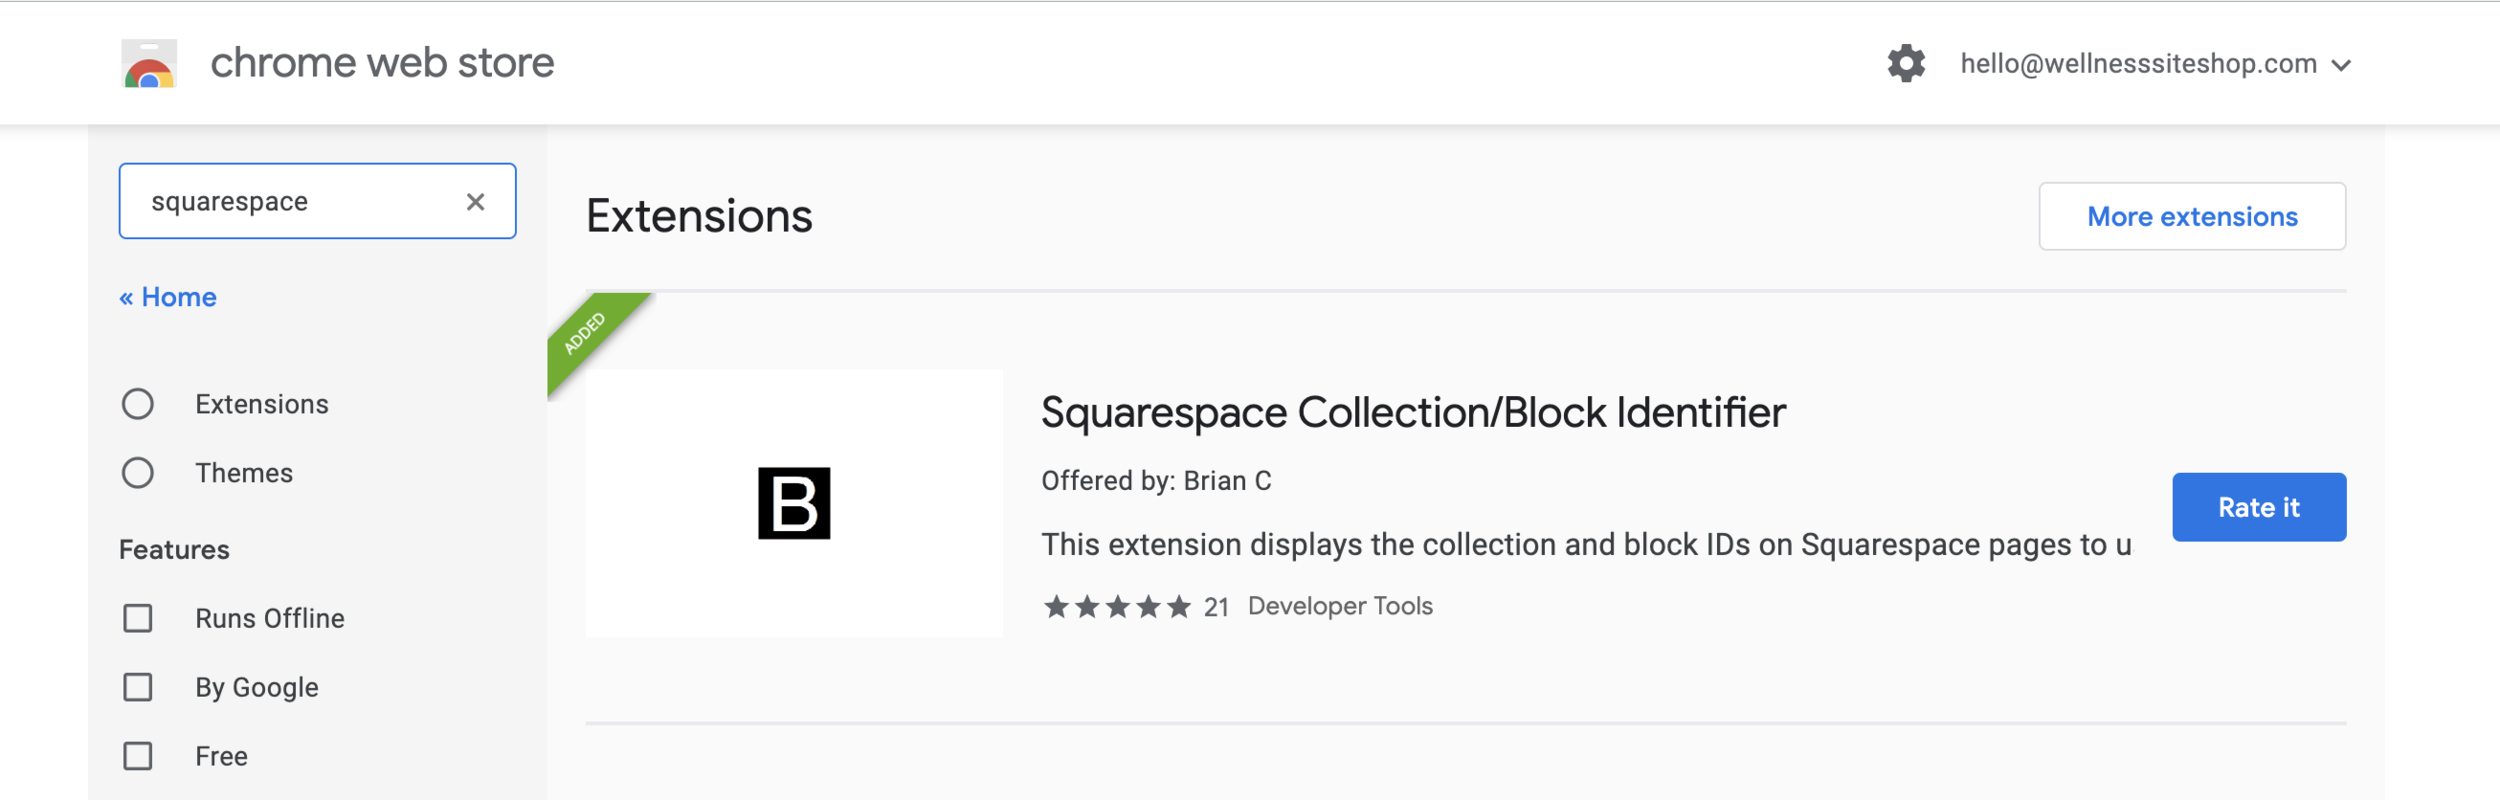Click the five-star rating icons
The height and width of the screenshot is (800, 2500).
pyautogui.click(x=1117, y=606)
